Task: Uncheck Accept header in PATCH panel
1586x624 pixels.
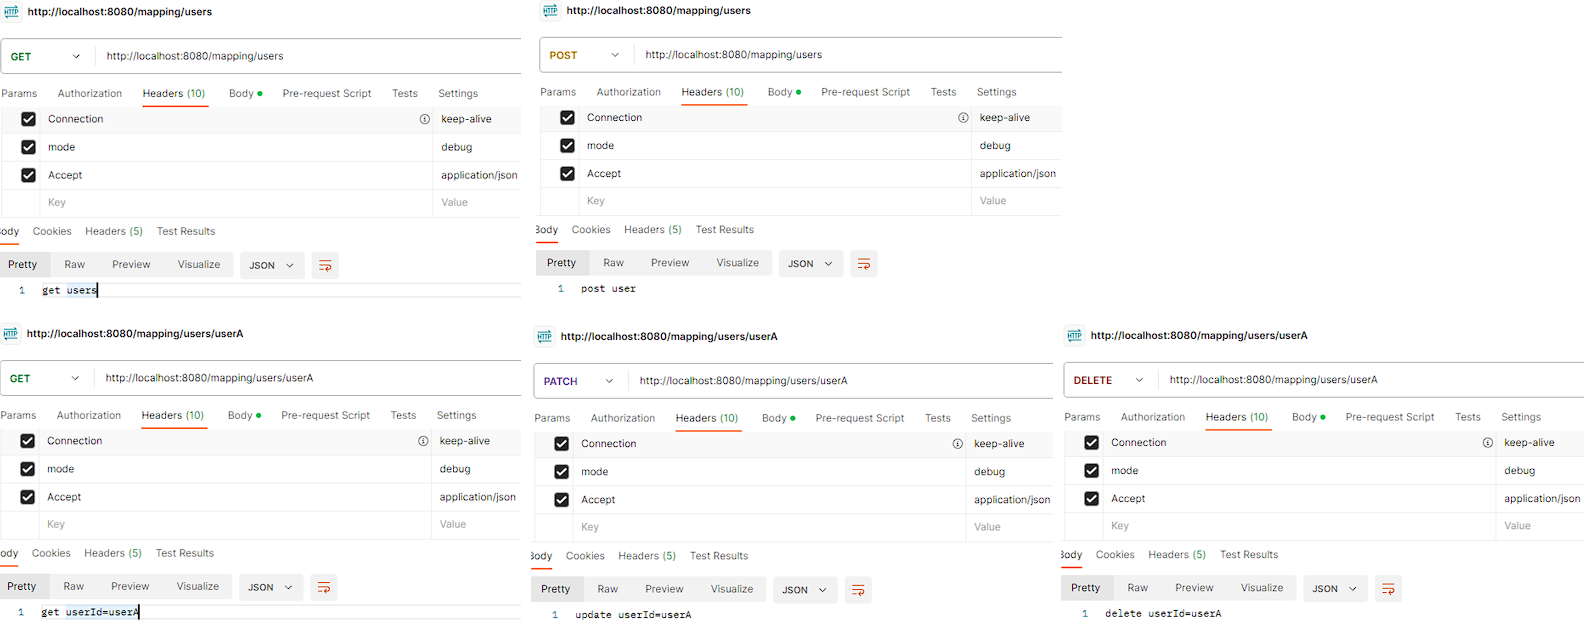Action: point(561,500)
